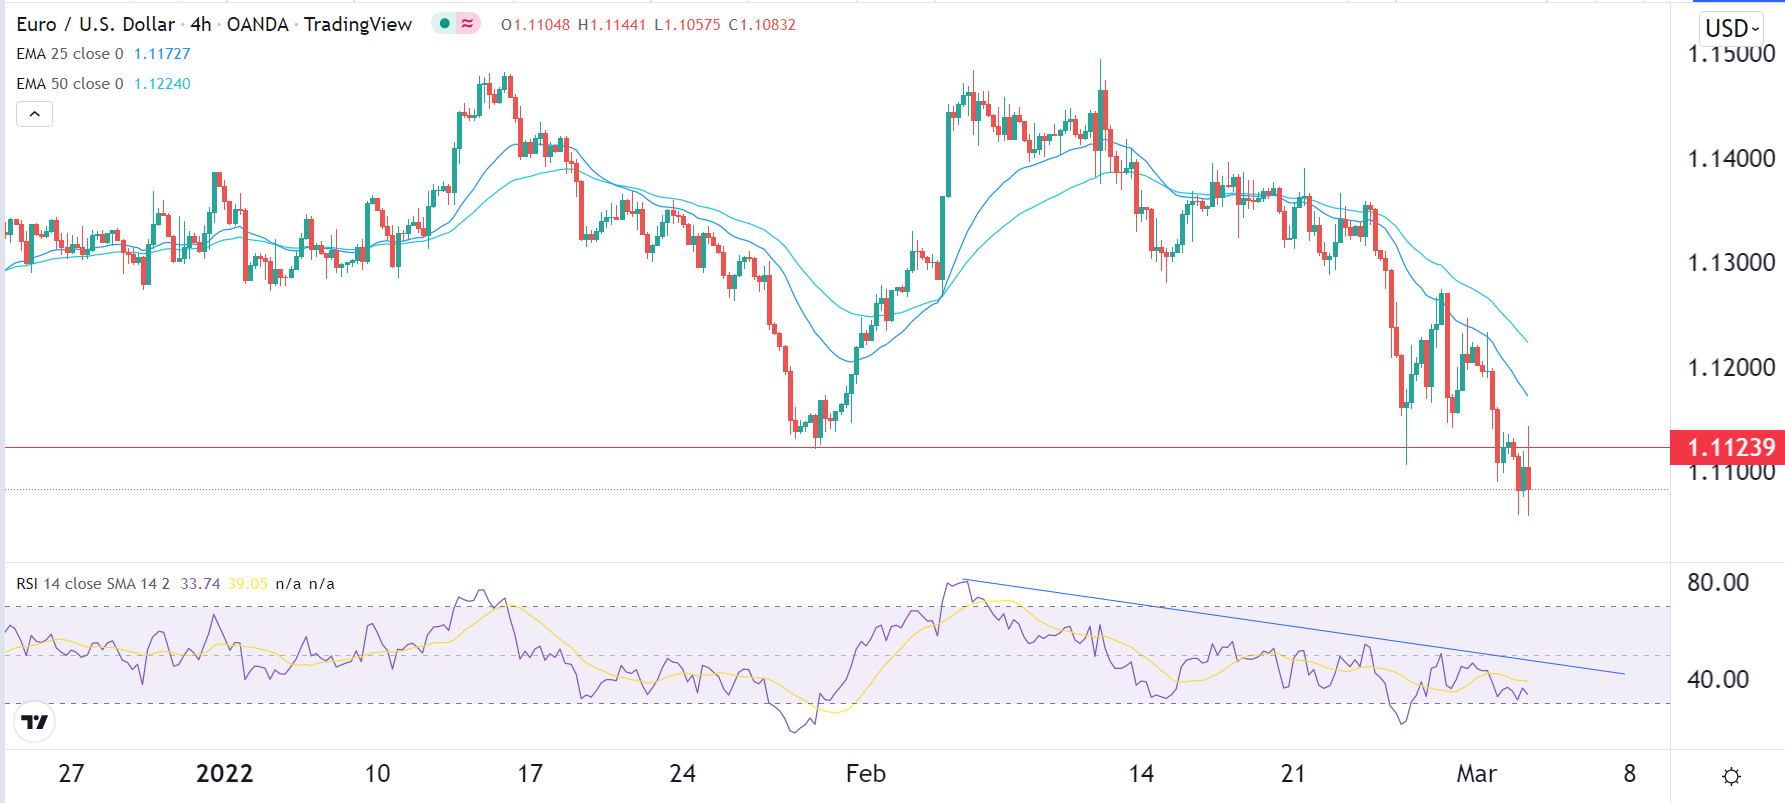Click the 1.13000 level on price scale
The height and width of the screenshot is (803, 1785).
click(1731, 263)
